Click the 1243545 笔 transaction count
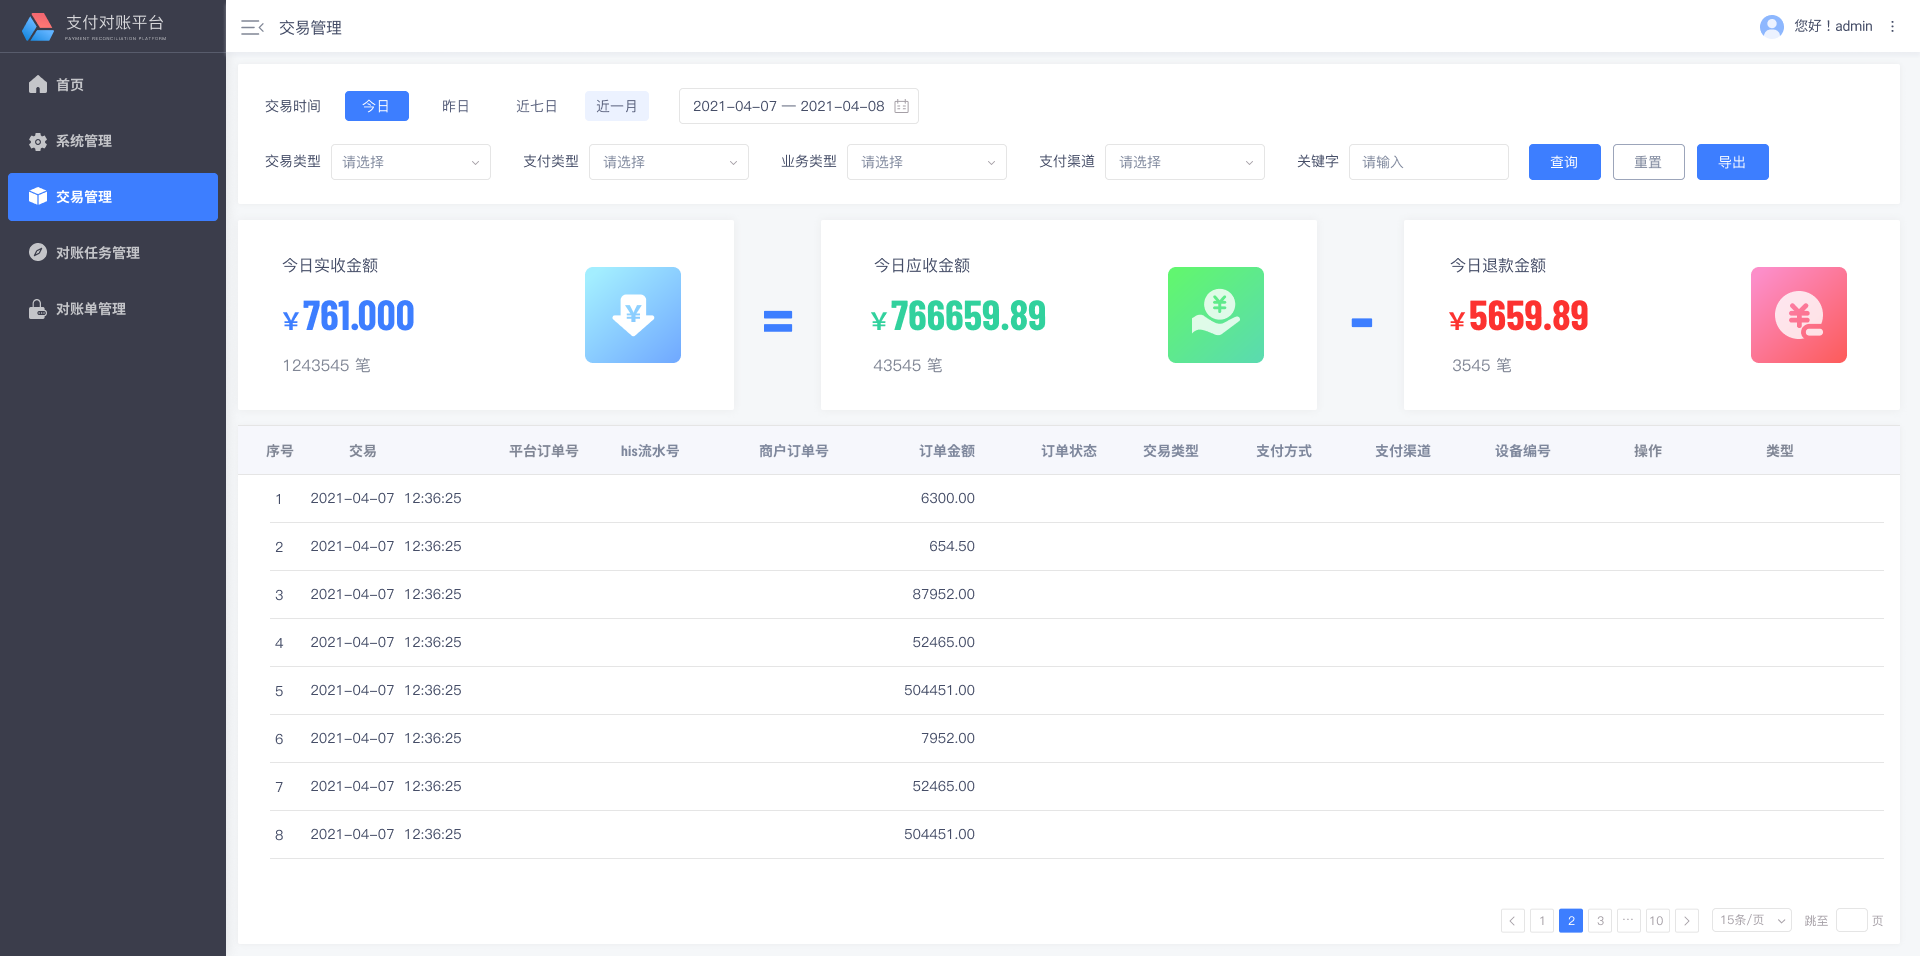The image size is (1920, 956). coord(326,365)
